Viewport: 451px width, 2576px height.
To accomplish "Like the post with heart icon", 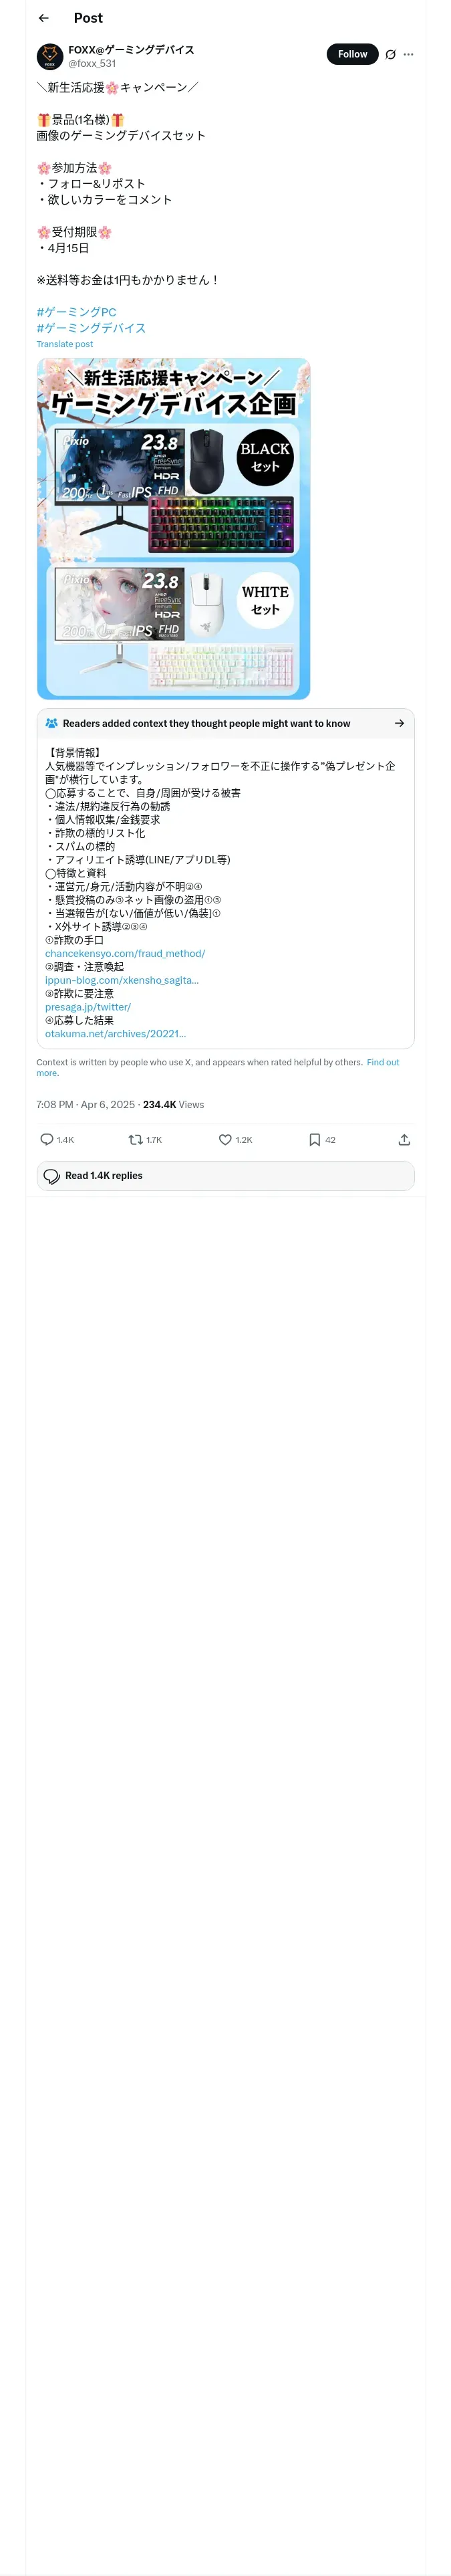I will pyautogui.click(x=225, y=1139).
